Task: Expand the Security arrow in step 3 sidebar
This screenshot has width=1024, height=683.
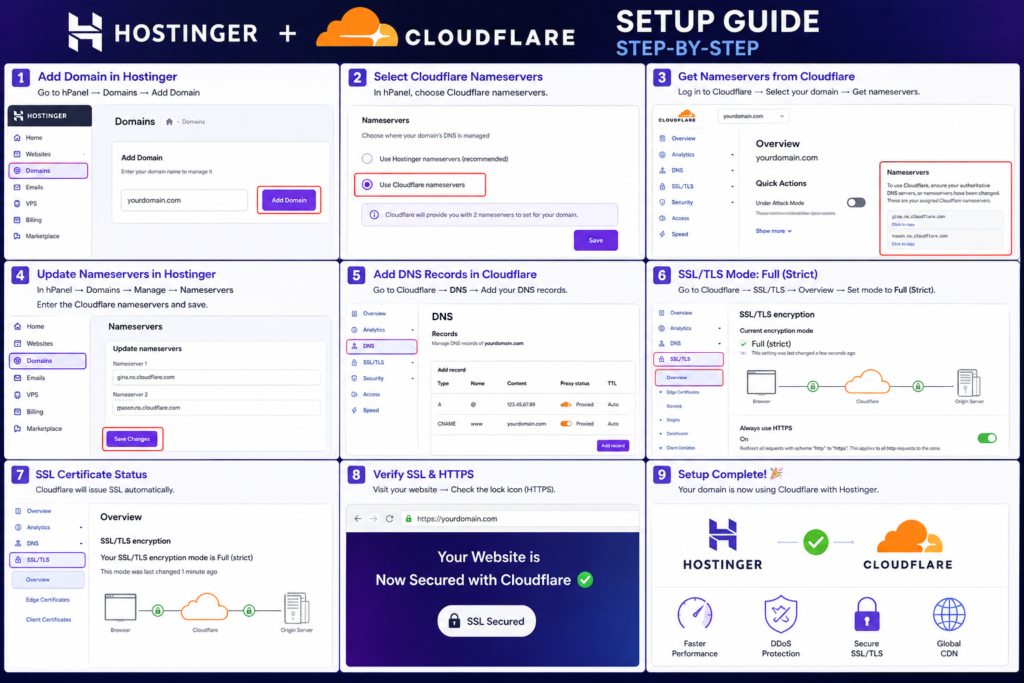Action: tap(732, 202)
